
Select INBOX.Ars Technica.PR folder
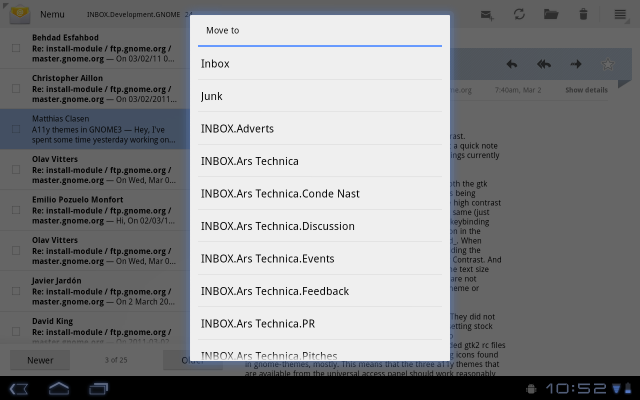(320, 323)
